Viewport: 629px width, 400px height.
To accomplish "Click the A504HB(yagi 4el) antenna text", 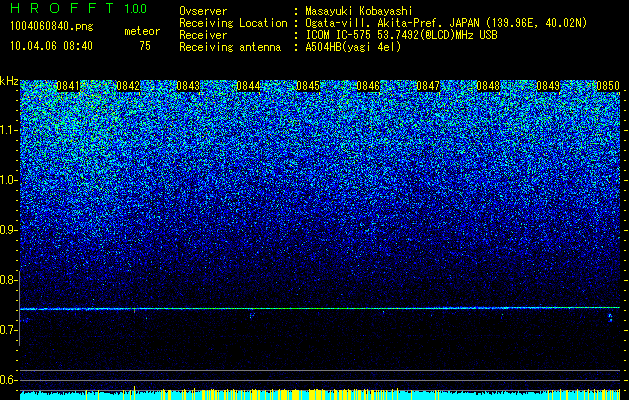I will (353, 47).
